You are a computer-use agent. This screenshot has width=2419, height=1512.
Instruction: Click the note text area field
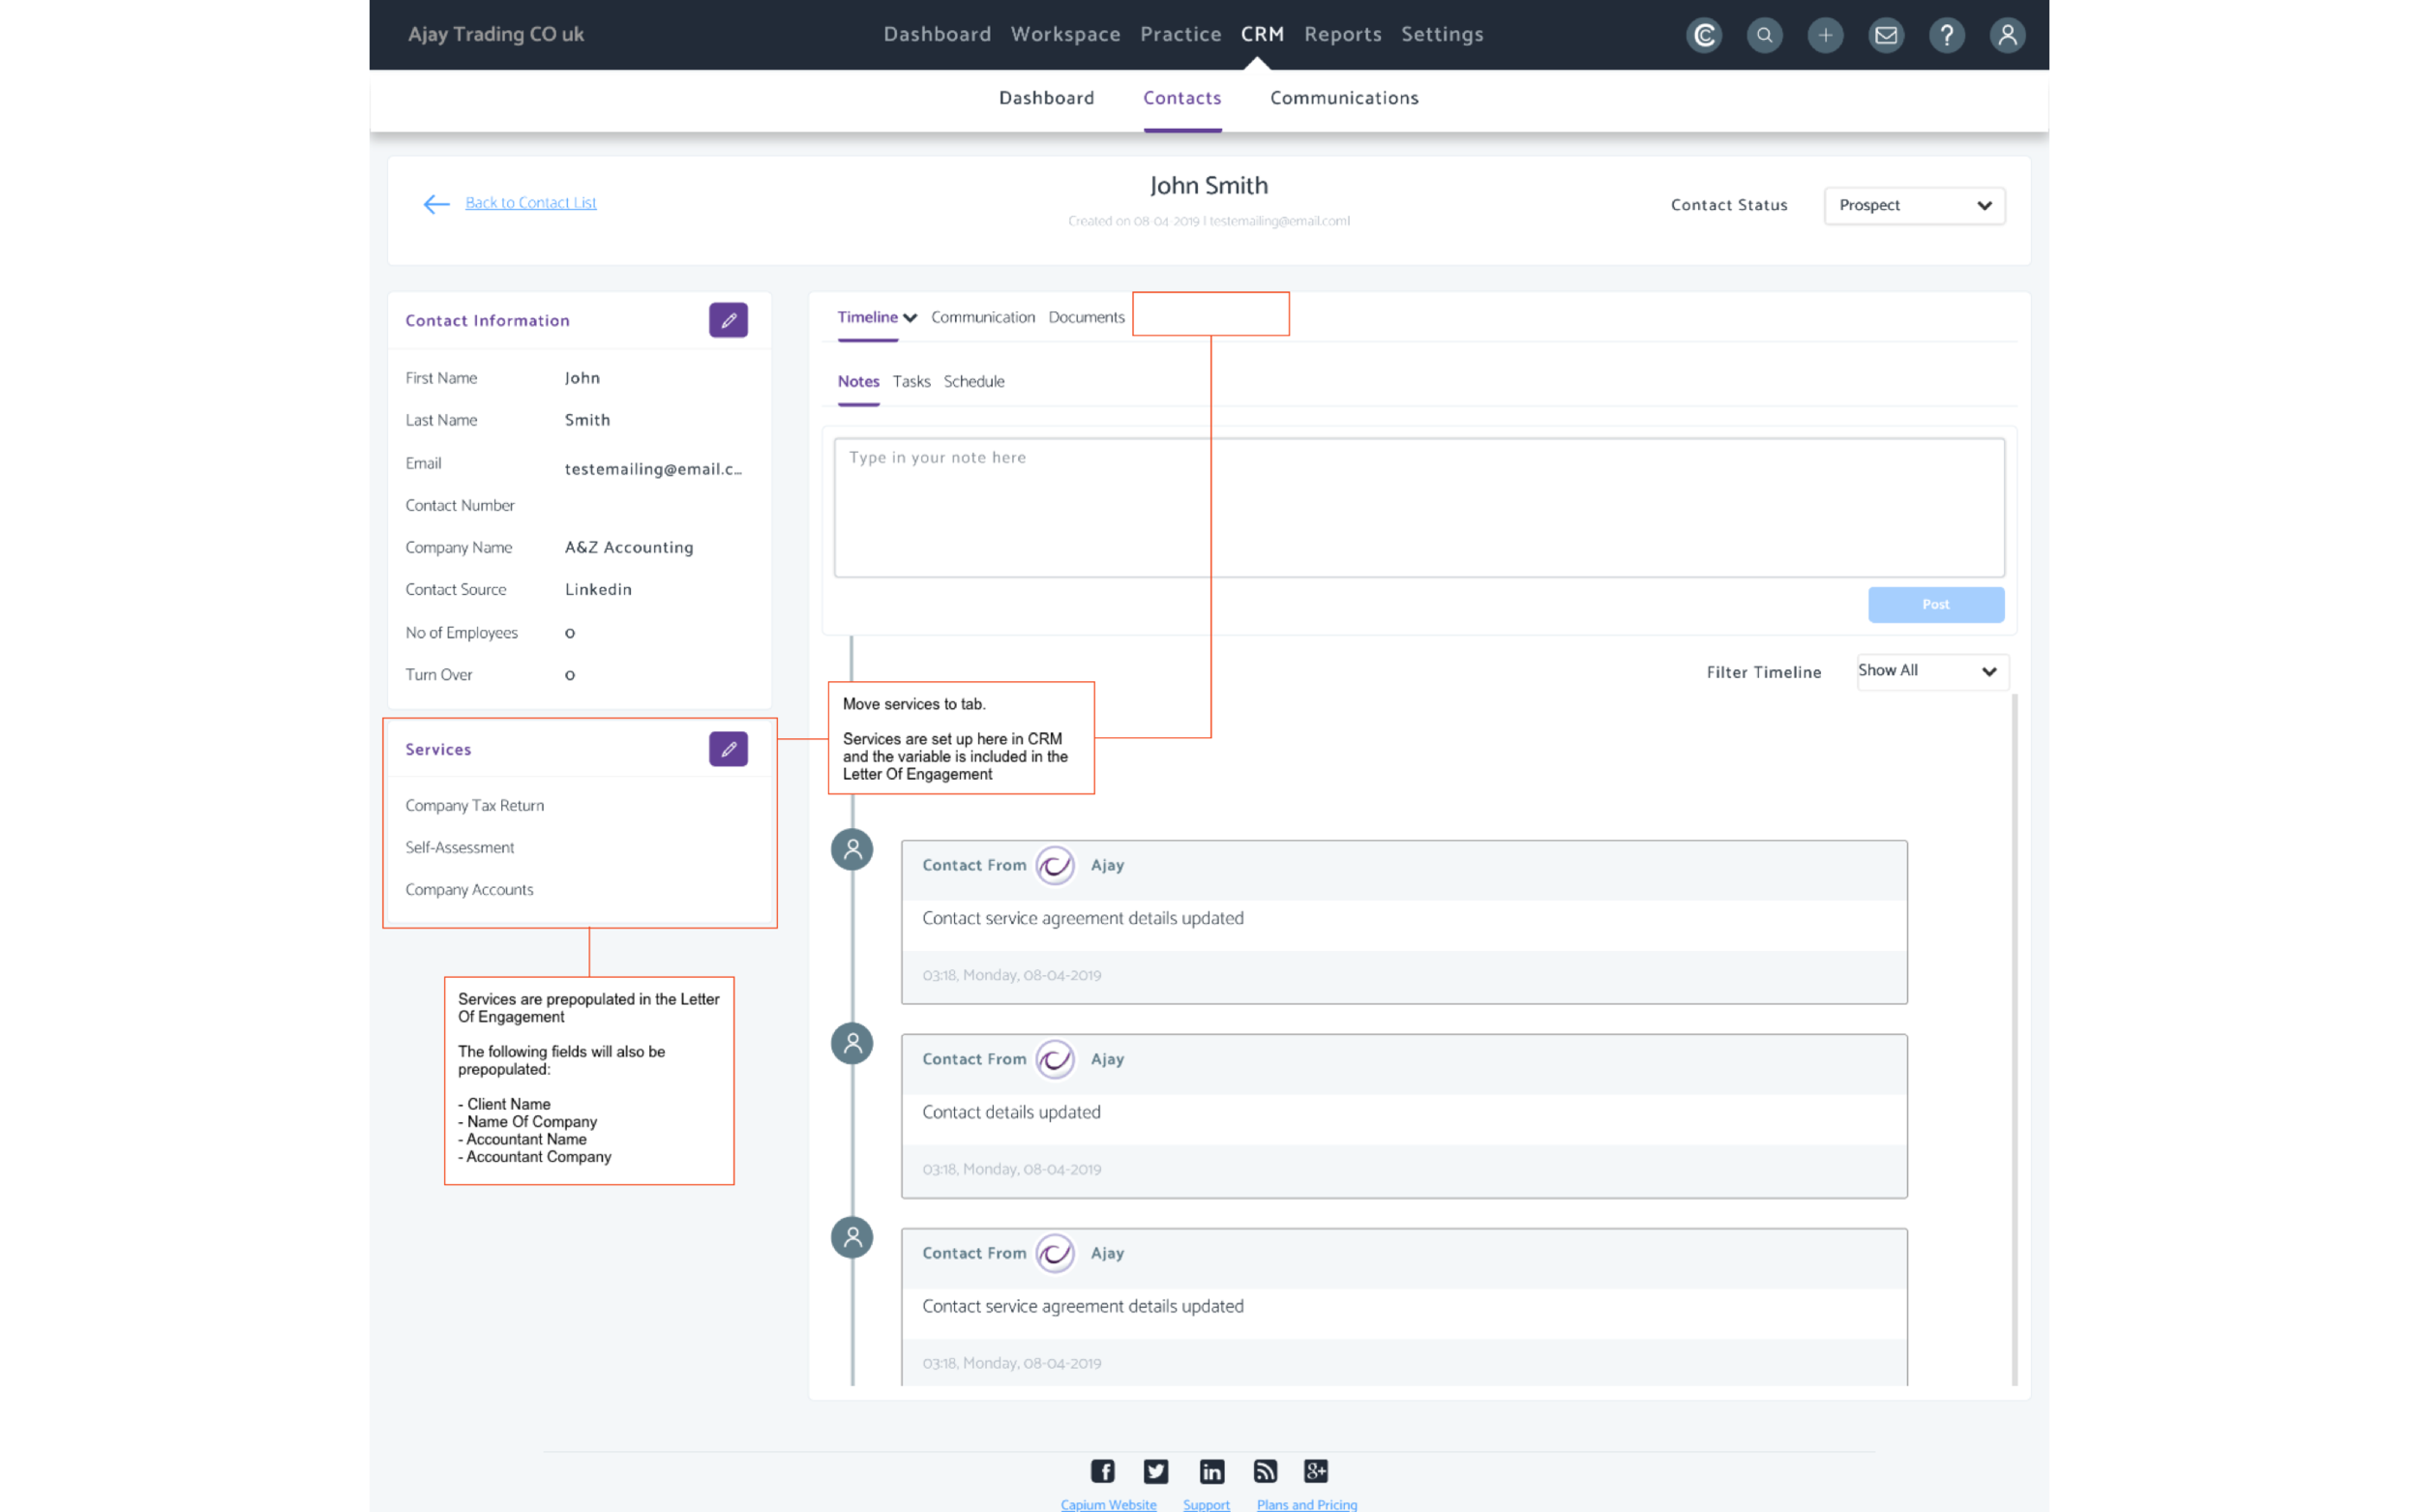coord(1418,507)
